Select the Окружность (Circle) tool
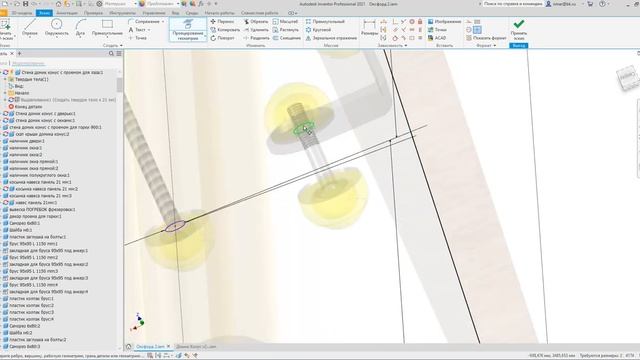 point(56,28)
